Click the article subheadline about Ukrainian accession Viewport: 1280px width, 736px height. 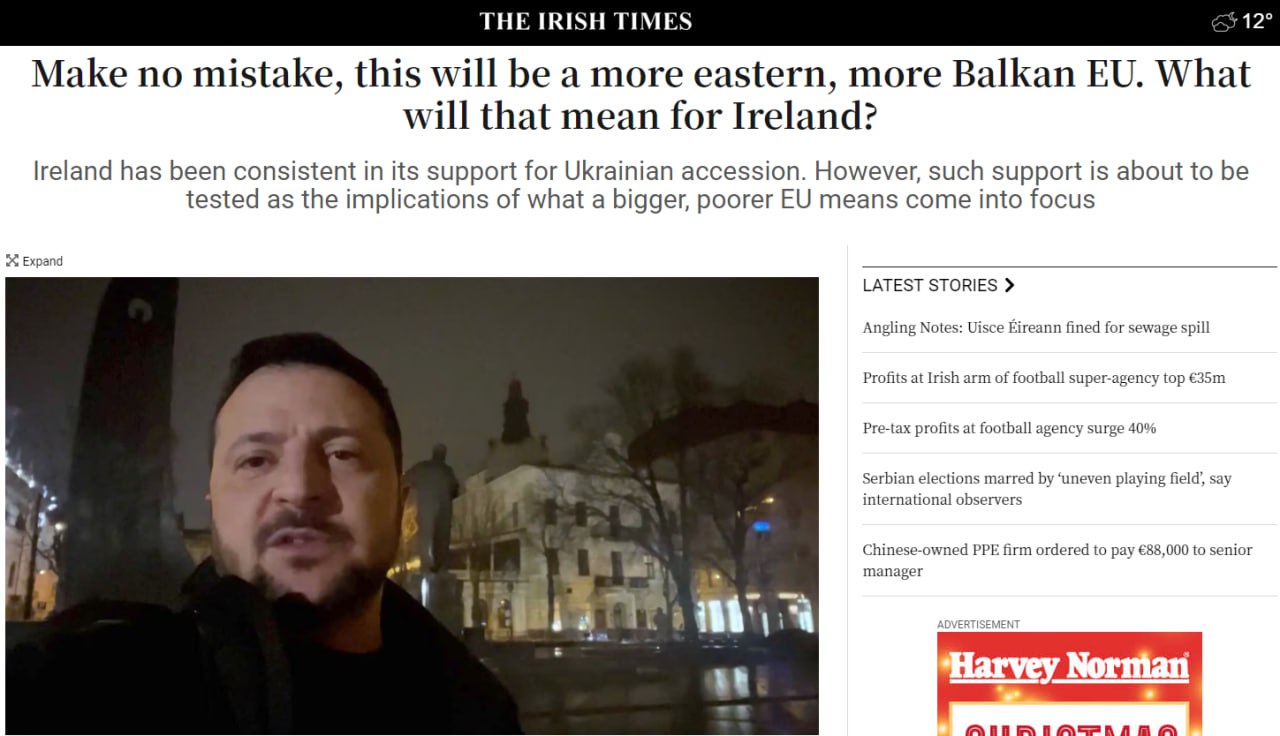(640, 185)
